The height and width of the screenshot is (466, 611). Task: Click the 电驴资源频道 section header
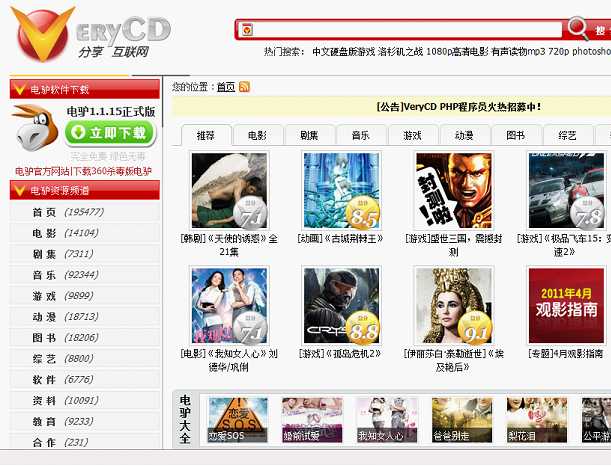(x=85, y=190)
